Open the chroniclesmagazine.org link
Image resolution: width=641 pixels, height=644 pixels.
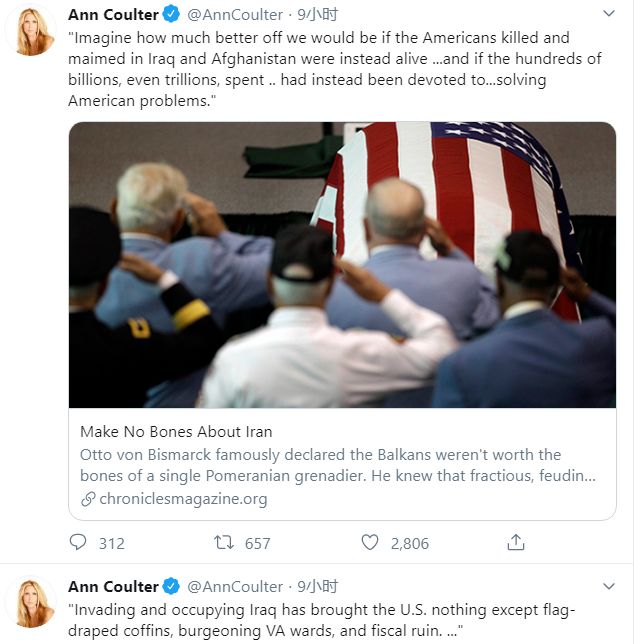(x=183, y=499)
